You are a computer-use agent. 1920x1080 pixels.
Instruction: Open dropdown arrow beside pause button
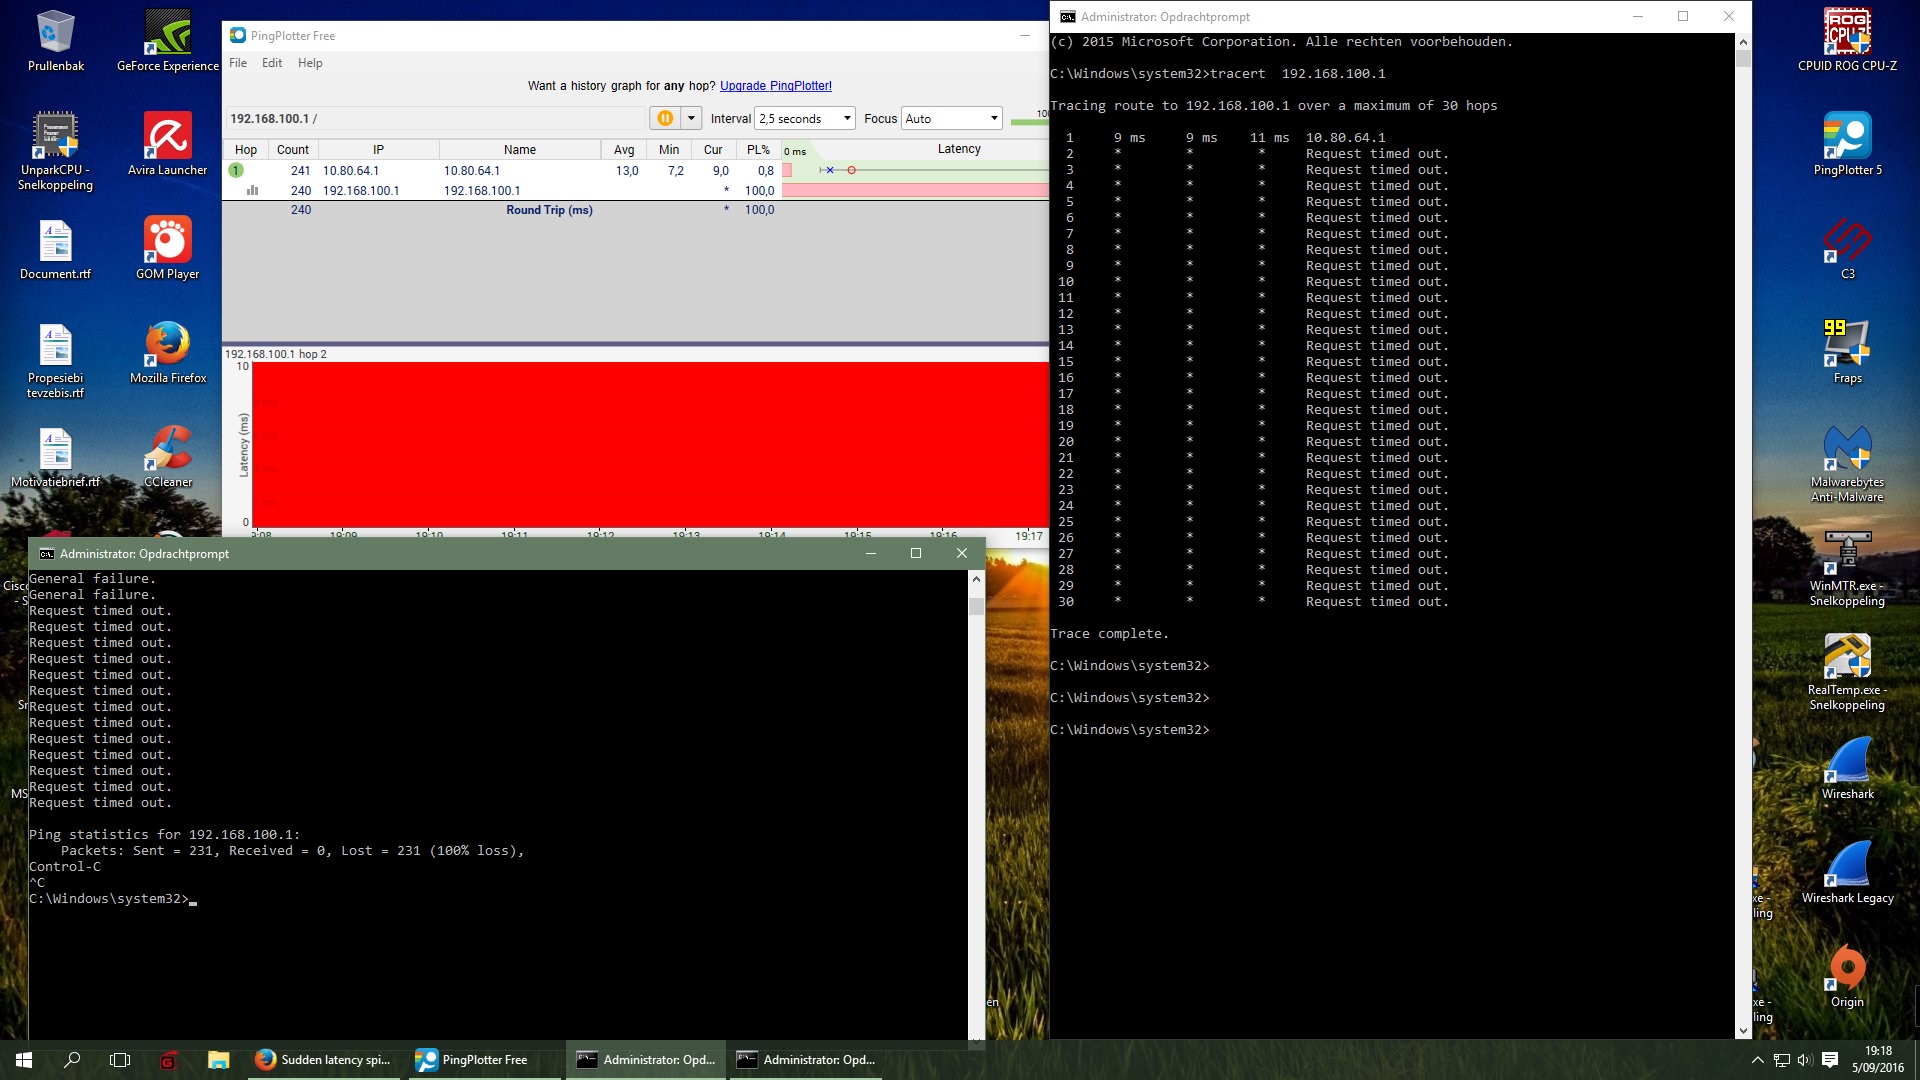691,118
